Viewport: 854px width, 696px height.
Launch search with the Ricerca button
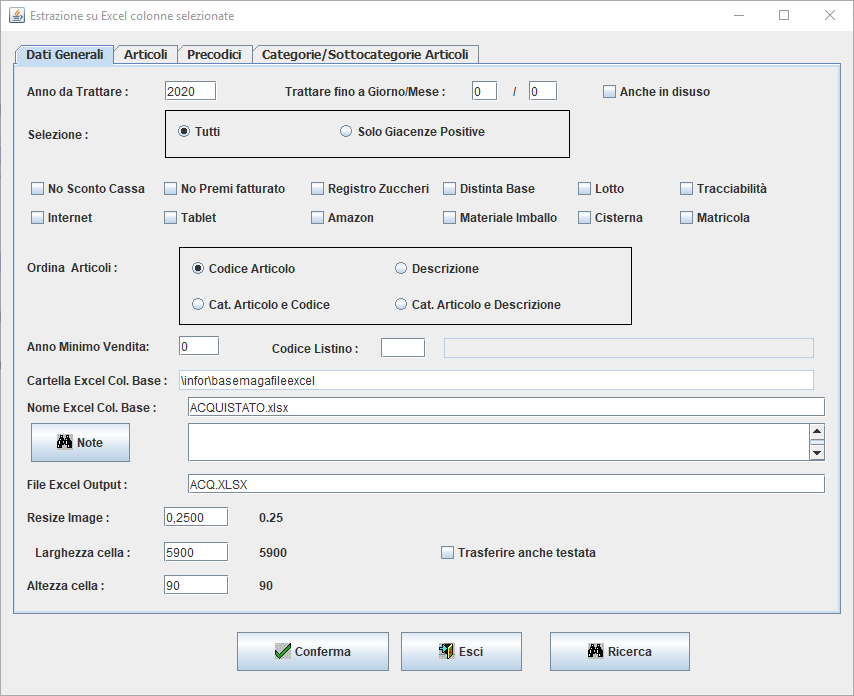click(x=620, y=651)
